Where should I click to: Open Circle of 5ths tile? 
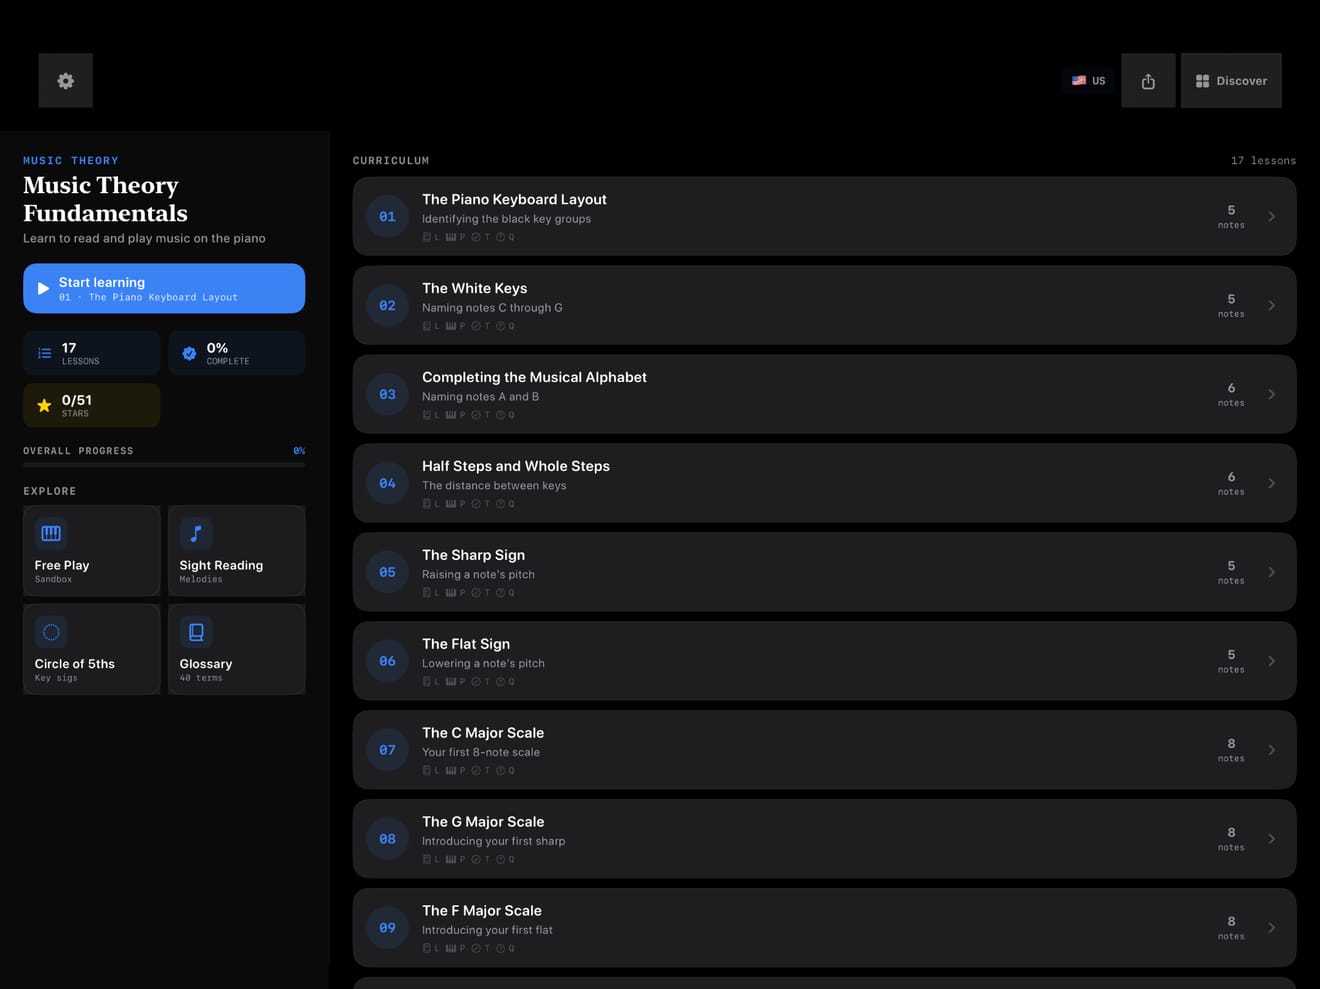point(91,649)
